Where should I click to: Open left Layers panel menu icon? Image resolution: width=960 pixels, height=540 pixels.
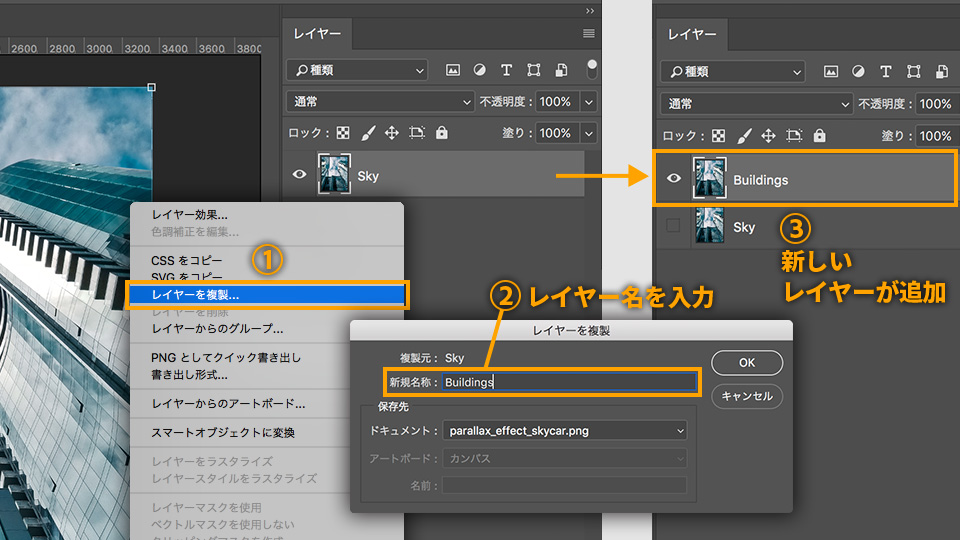point(588,34)
